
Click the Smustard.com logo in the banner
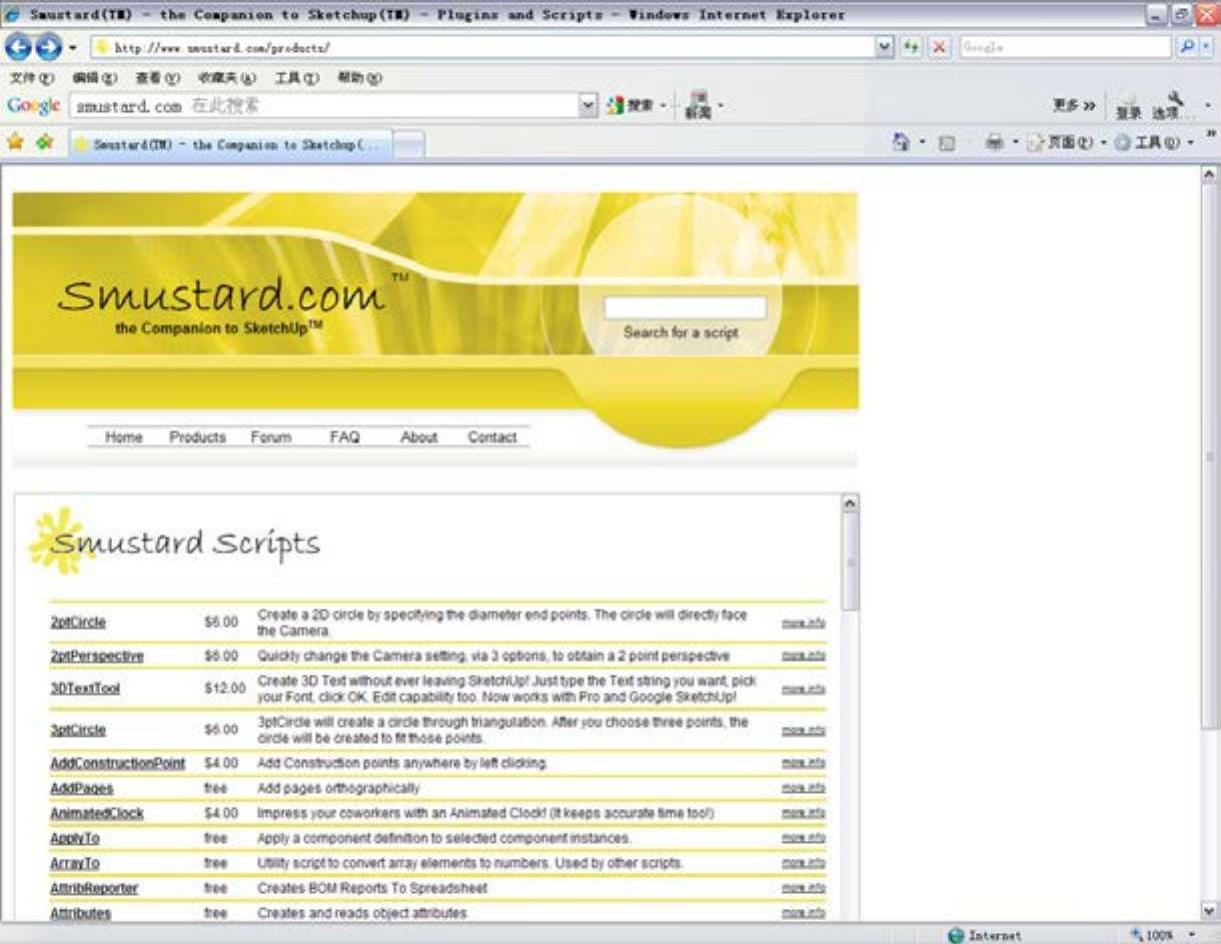pyautogui.click(x=221, y=296)
